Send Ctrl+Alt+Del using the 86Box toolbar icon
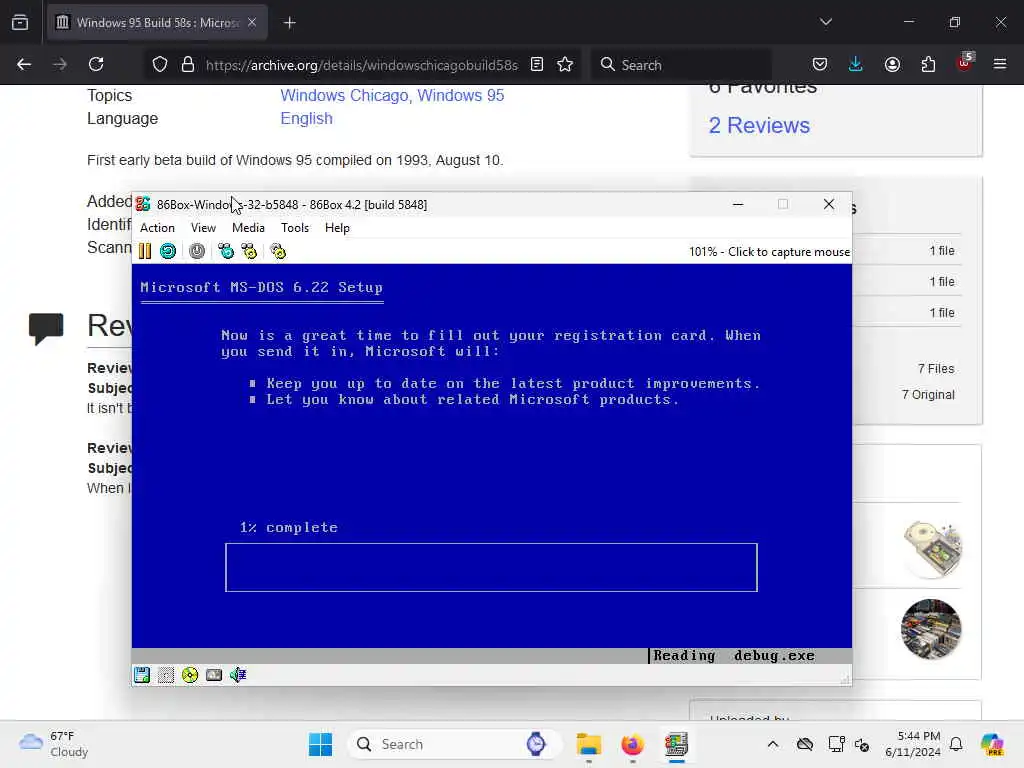This screenshot has width=1024, height=768. point(226,251)
